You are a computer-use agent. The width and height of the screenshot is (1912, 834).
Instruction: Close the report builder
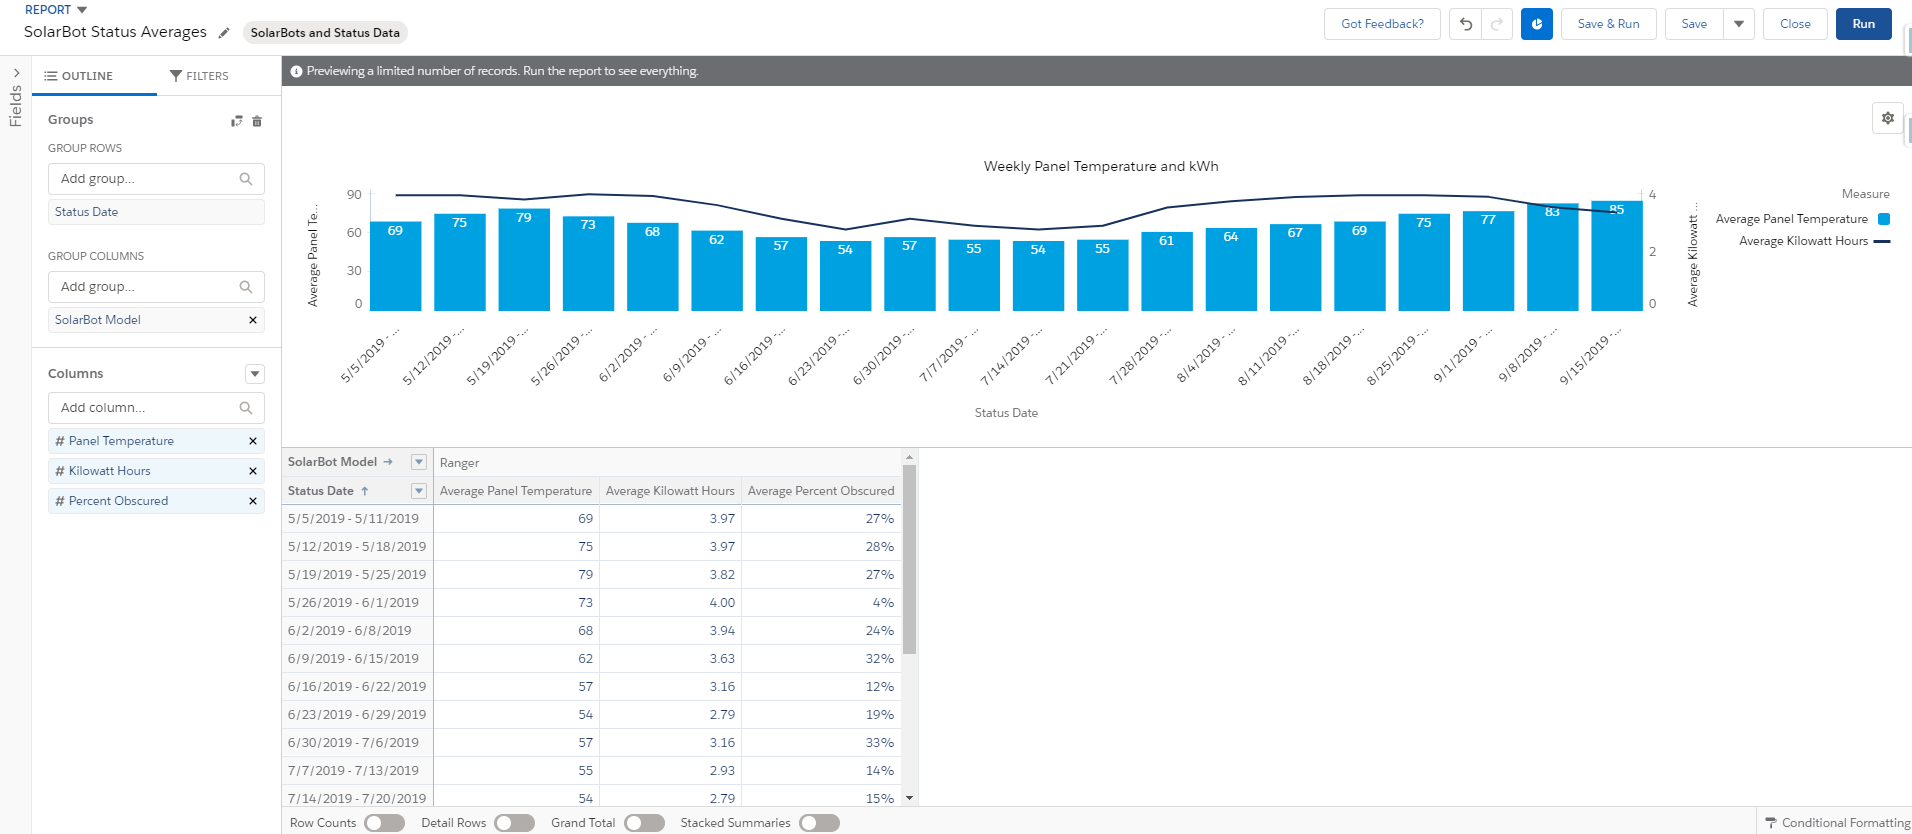tap(1795, 24)
